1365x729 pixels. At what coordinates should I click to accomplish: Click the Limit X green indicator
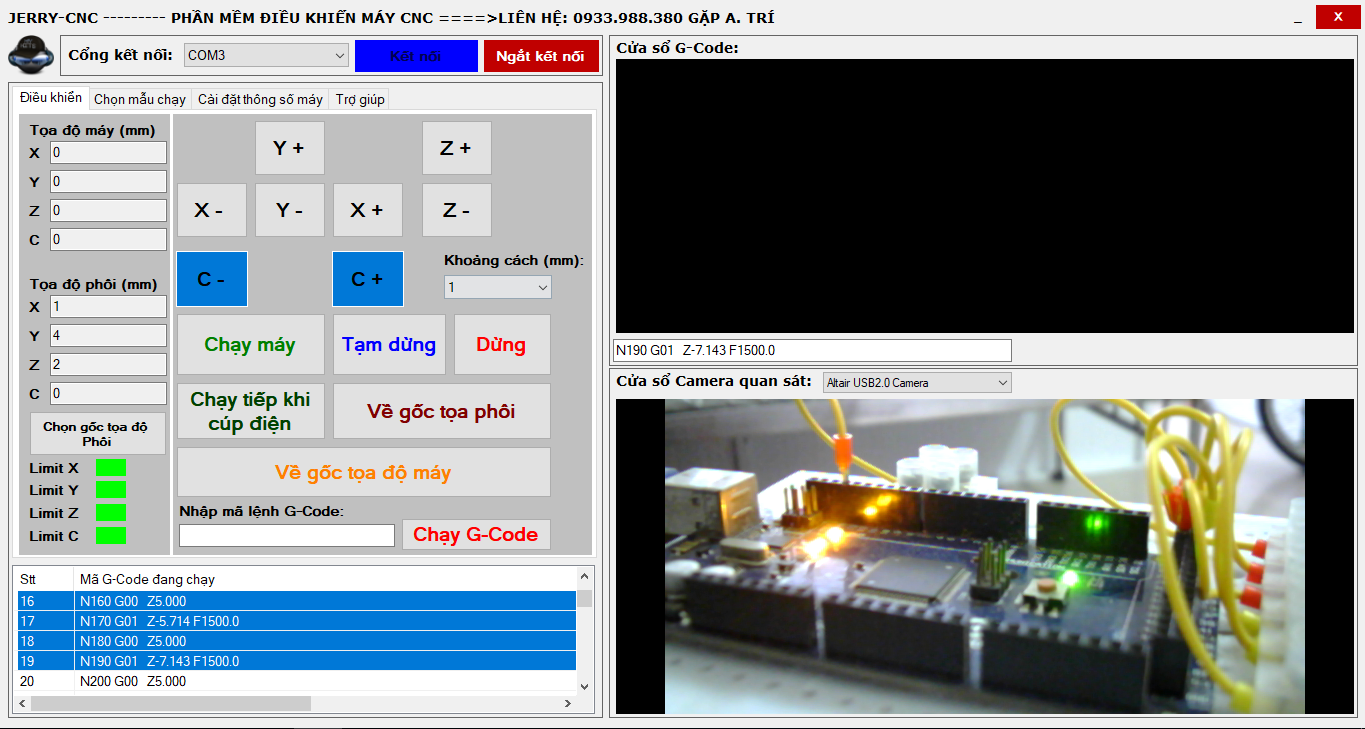pyautogui.click(x=110, y=468)
